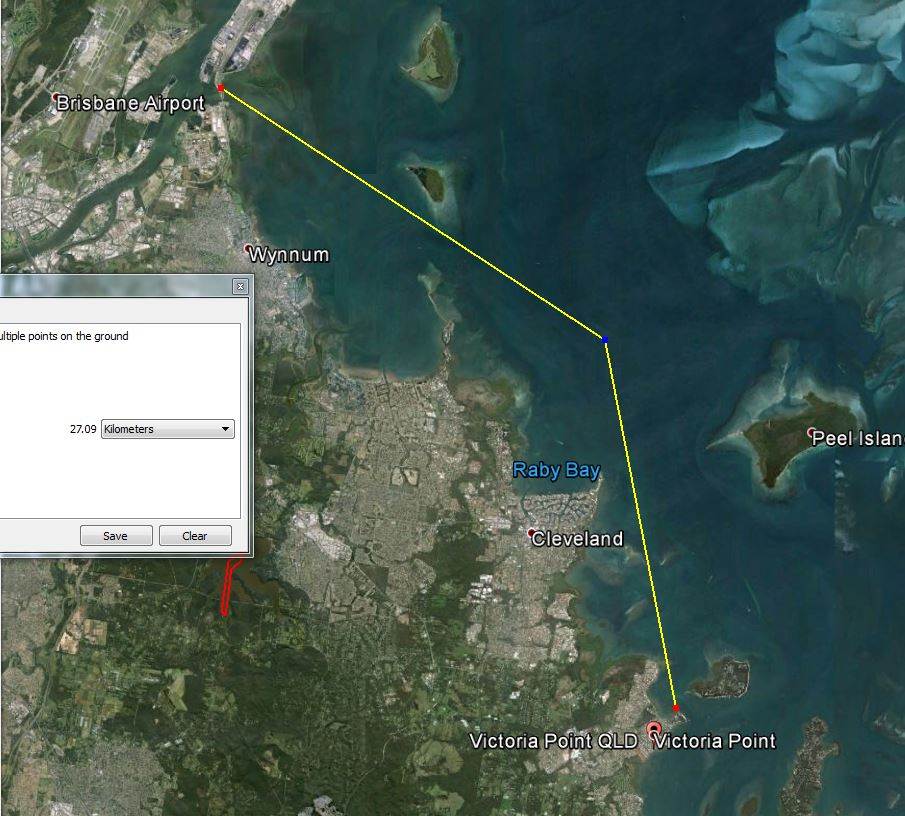Click the red Victoria Point pin icon

tap(654, 729)
